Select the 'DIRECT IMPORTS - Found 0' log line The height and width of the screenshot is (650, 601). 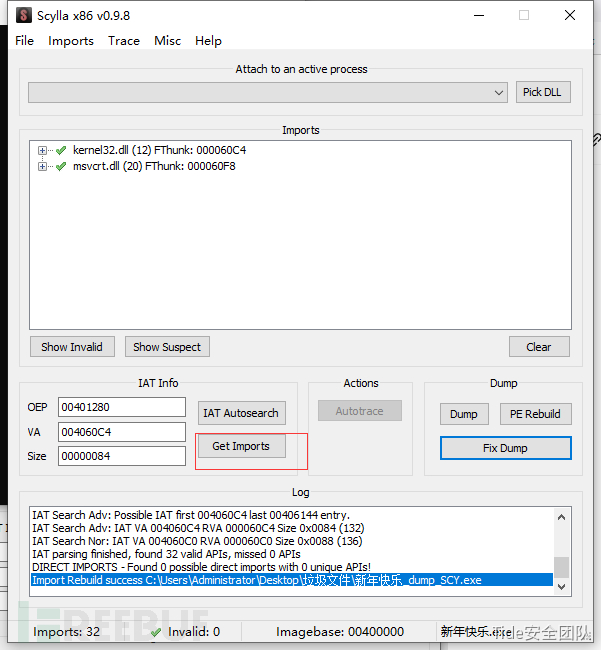201,567
